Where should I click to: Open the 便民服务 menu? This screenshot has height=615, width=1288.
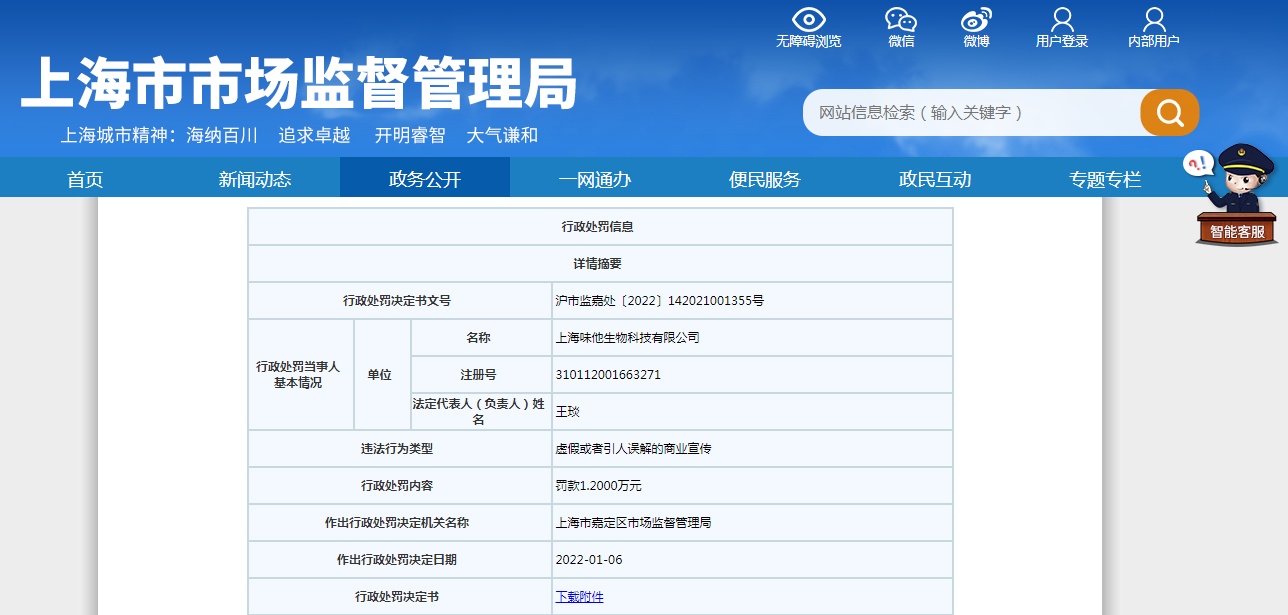[x=765, y=180]
